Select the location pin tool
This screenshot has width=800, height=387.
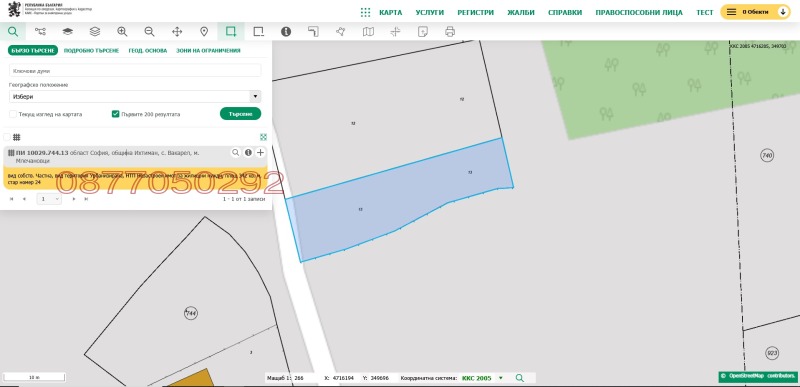coord(204,32)
